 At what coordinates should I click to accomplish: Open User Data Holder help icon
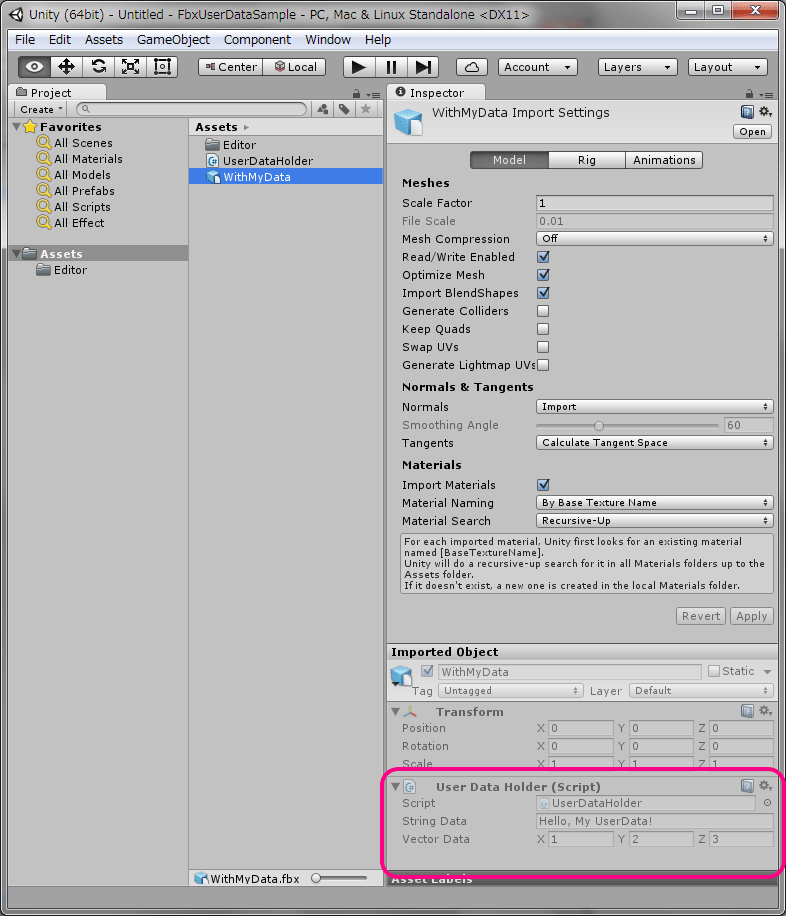(747, 786)
